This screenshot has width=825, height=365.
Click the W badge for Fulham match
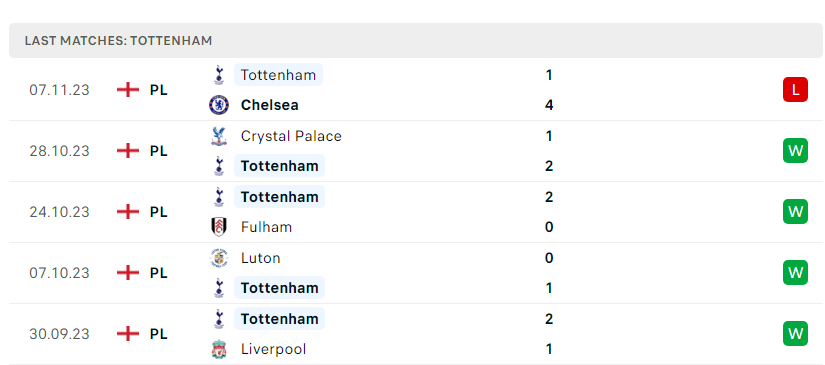[795, 212]
